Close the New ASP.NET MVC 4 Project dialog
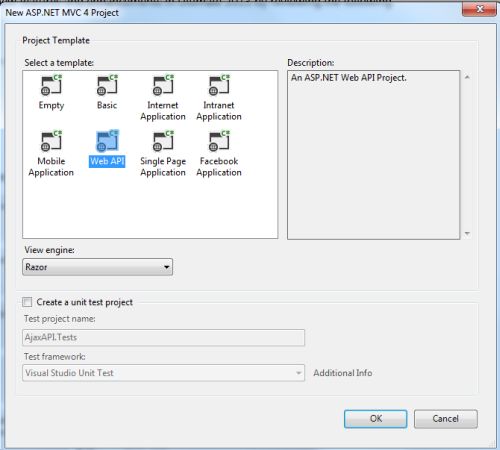The height and width of the screenshot is (450, 500). point(479,9)
